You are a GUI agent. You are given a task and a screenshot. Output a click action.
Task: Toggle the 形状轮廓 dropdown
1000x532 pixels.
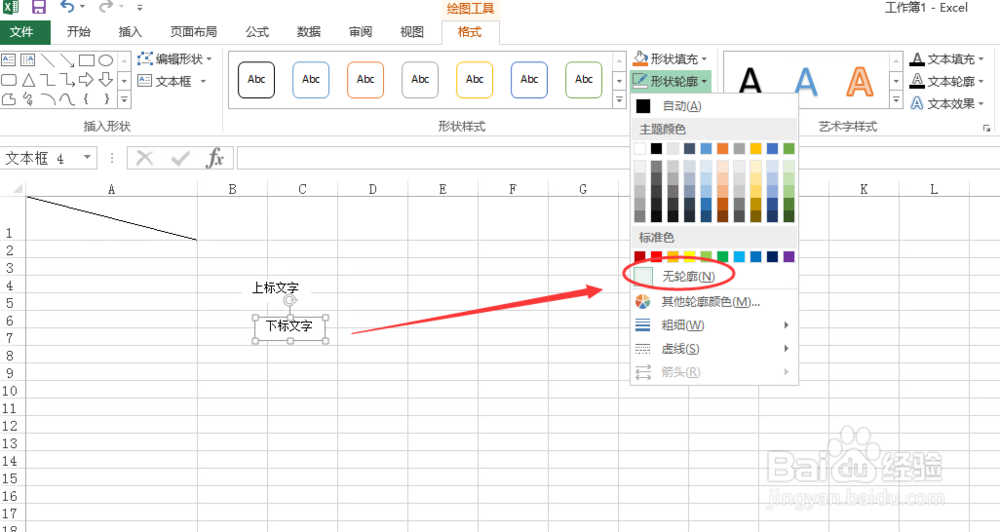click(670, 82)
